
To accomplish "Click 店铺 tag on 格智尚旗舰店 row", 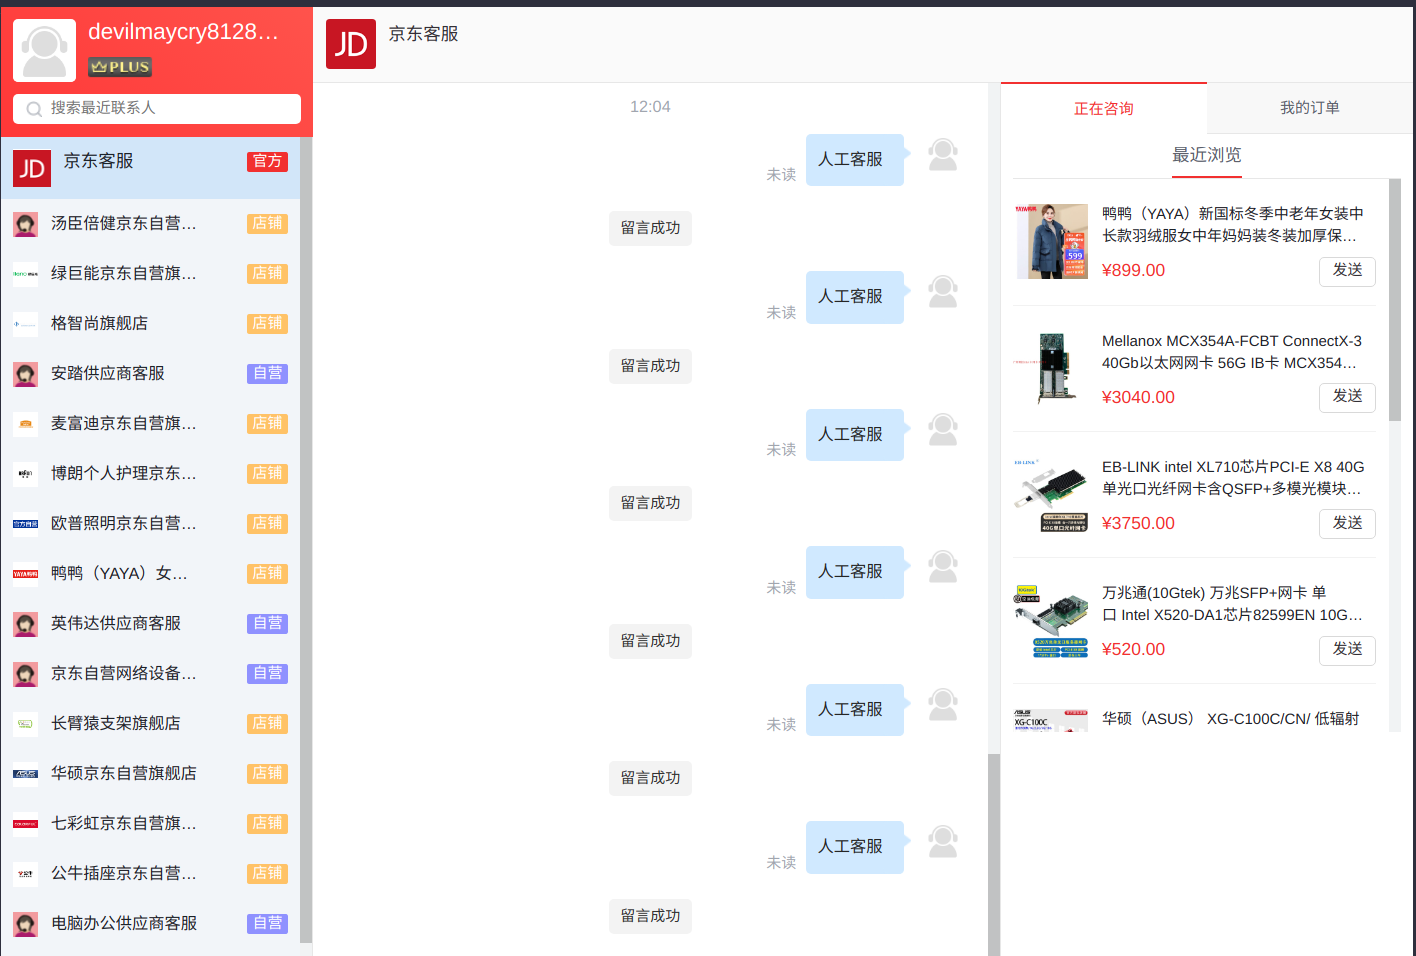I will click(x=267, y=324).
